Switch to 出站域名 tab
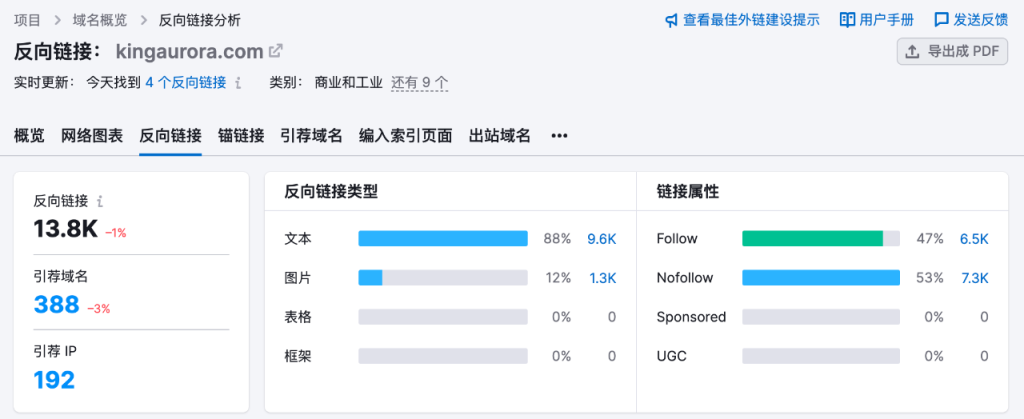The image size is (1024, 419). point(500,136)
